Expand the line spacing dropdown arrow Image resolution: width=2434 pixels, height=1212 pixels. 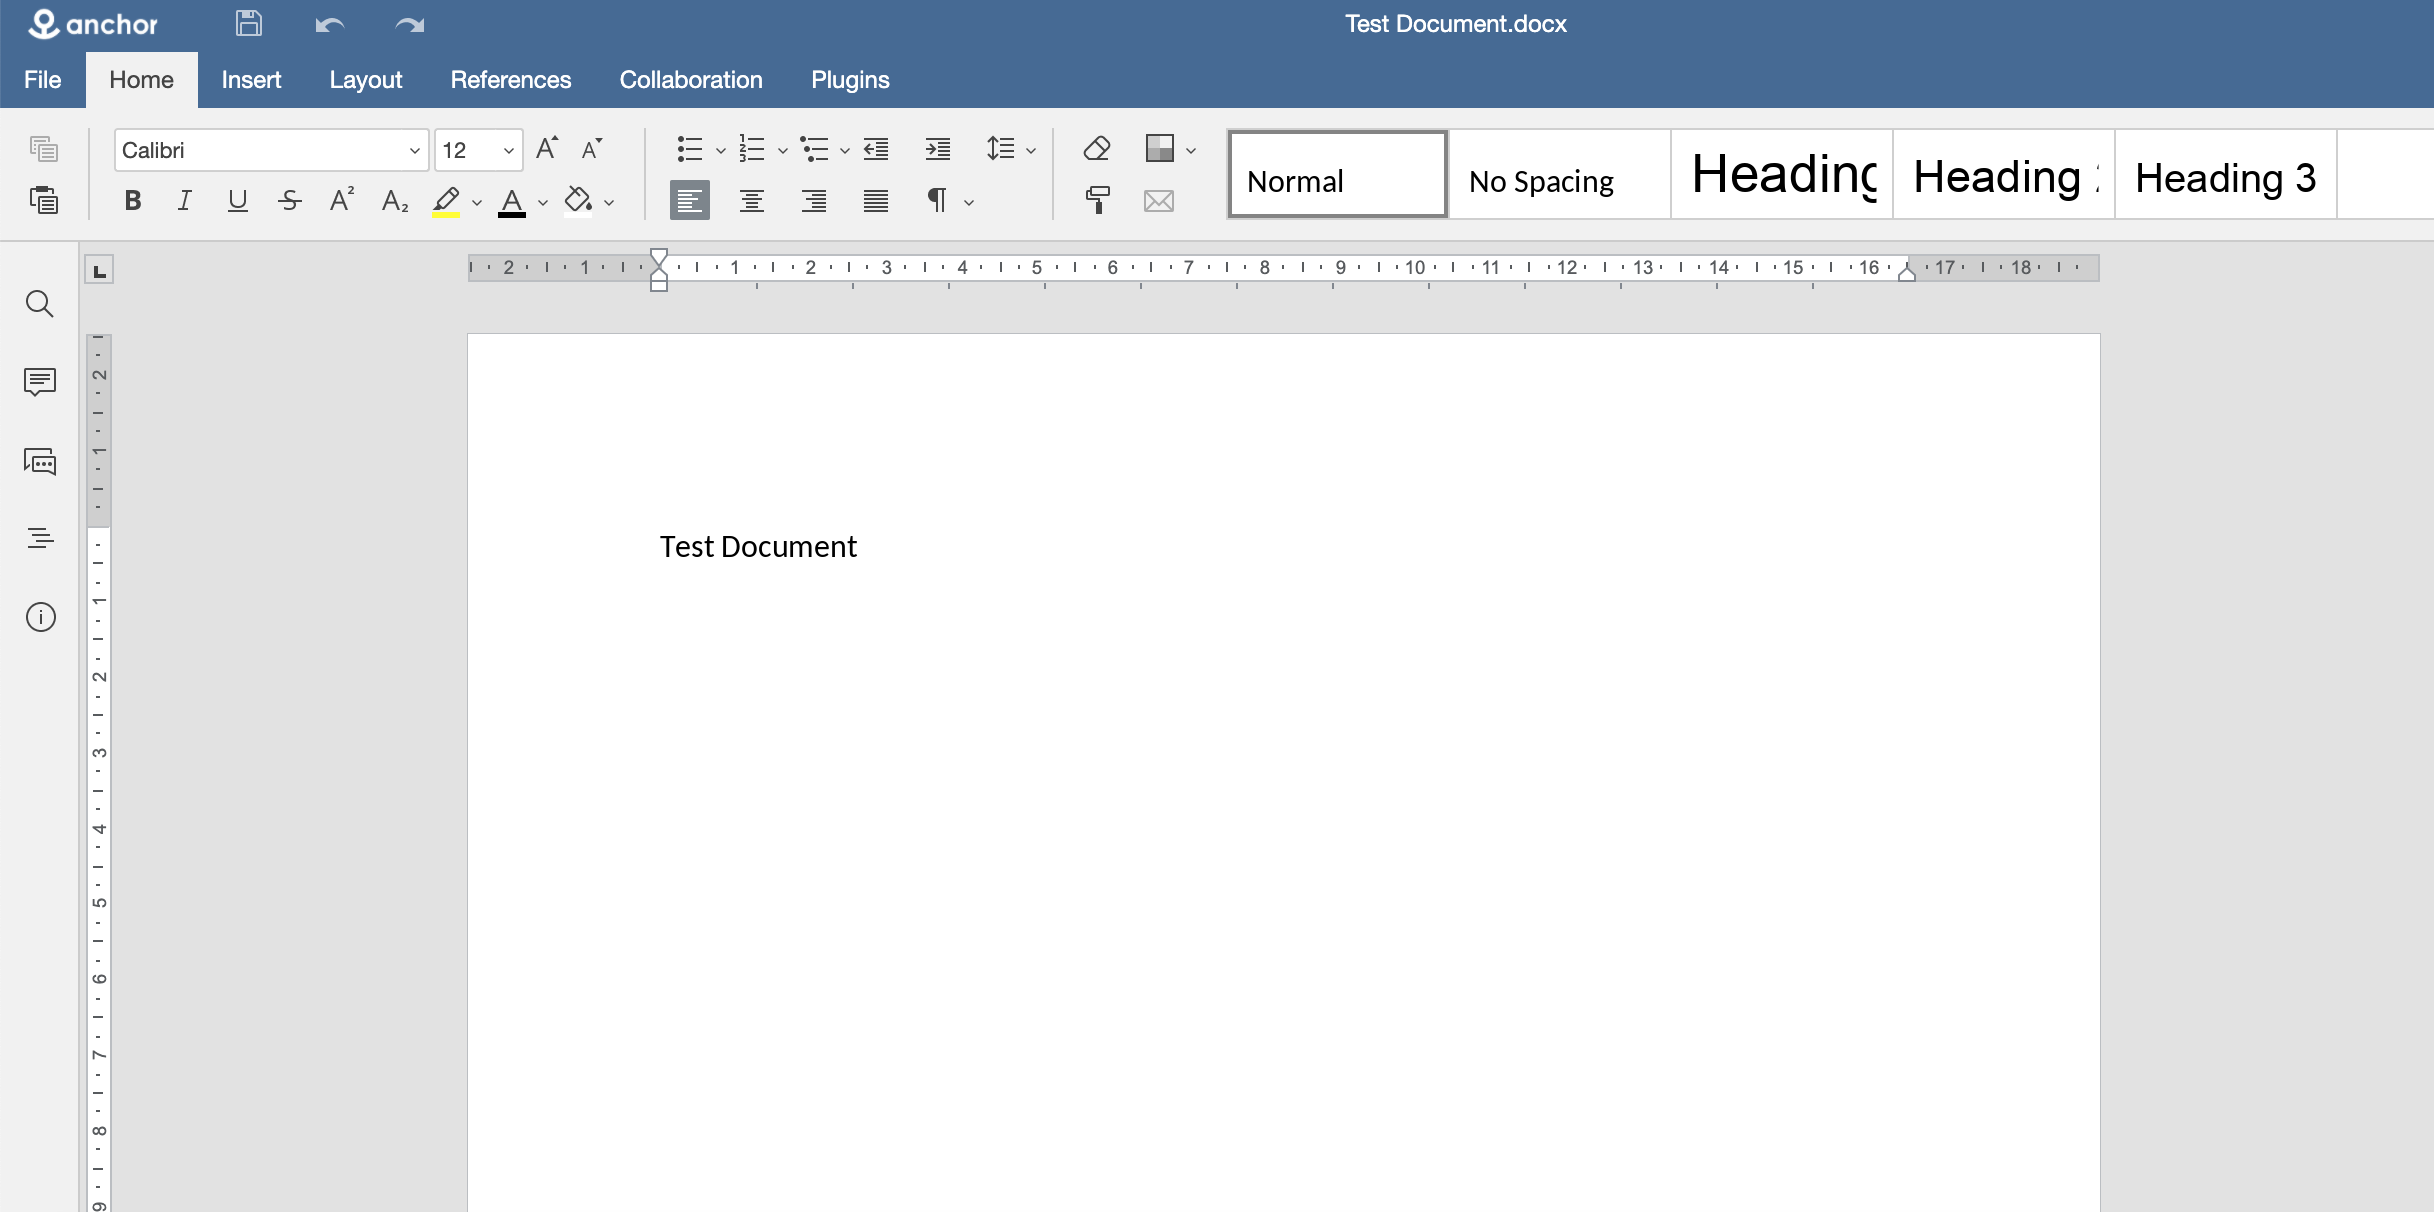tap(1031, 151)
